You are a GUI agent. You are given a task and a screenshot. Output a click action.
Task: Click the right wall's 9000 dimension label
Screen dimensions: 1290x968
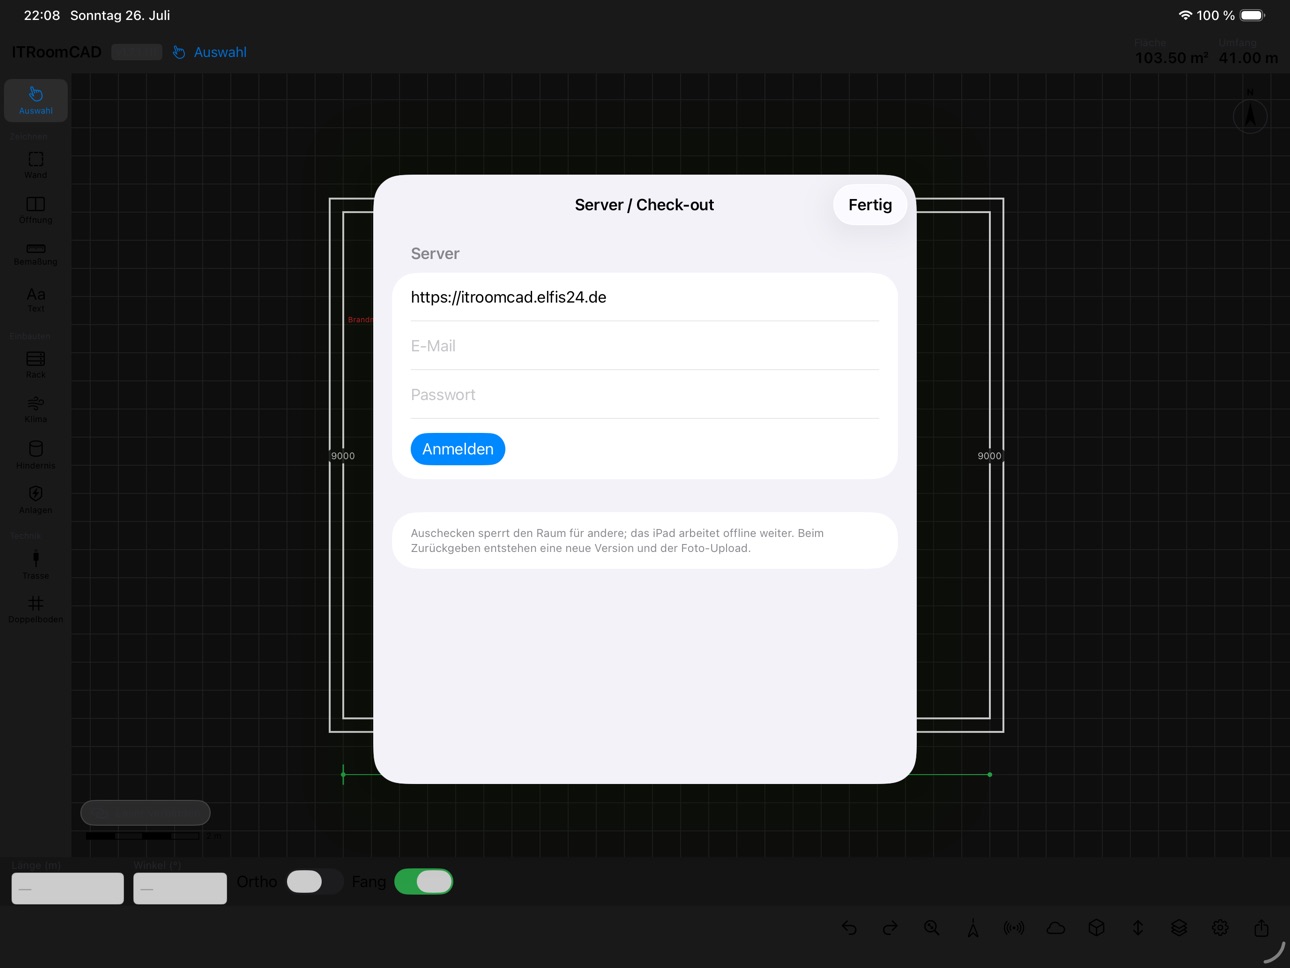(x=989, y=456)
